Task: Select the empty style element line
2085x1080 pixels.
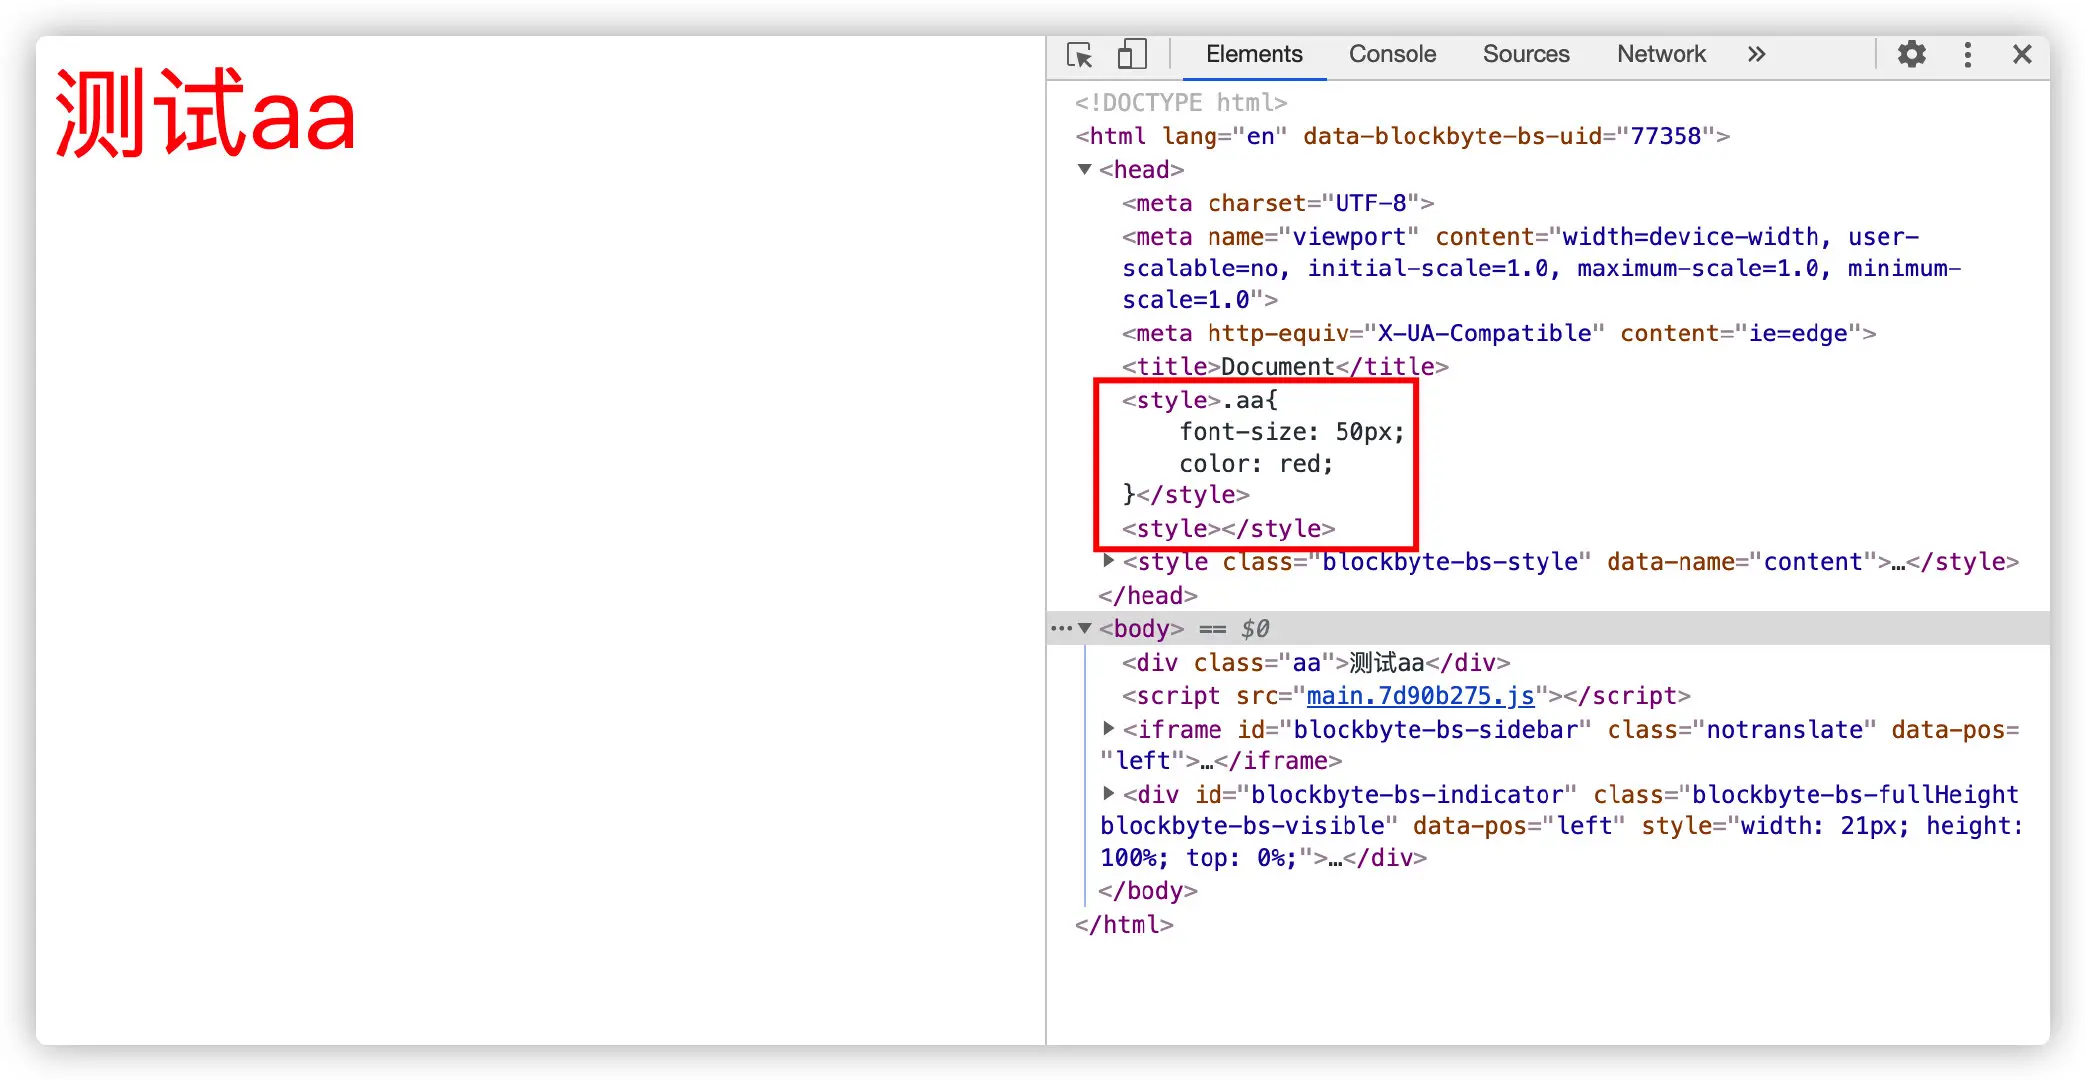Action: [x=1228, y=529]
